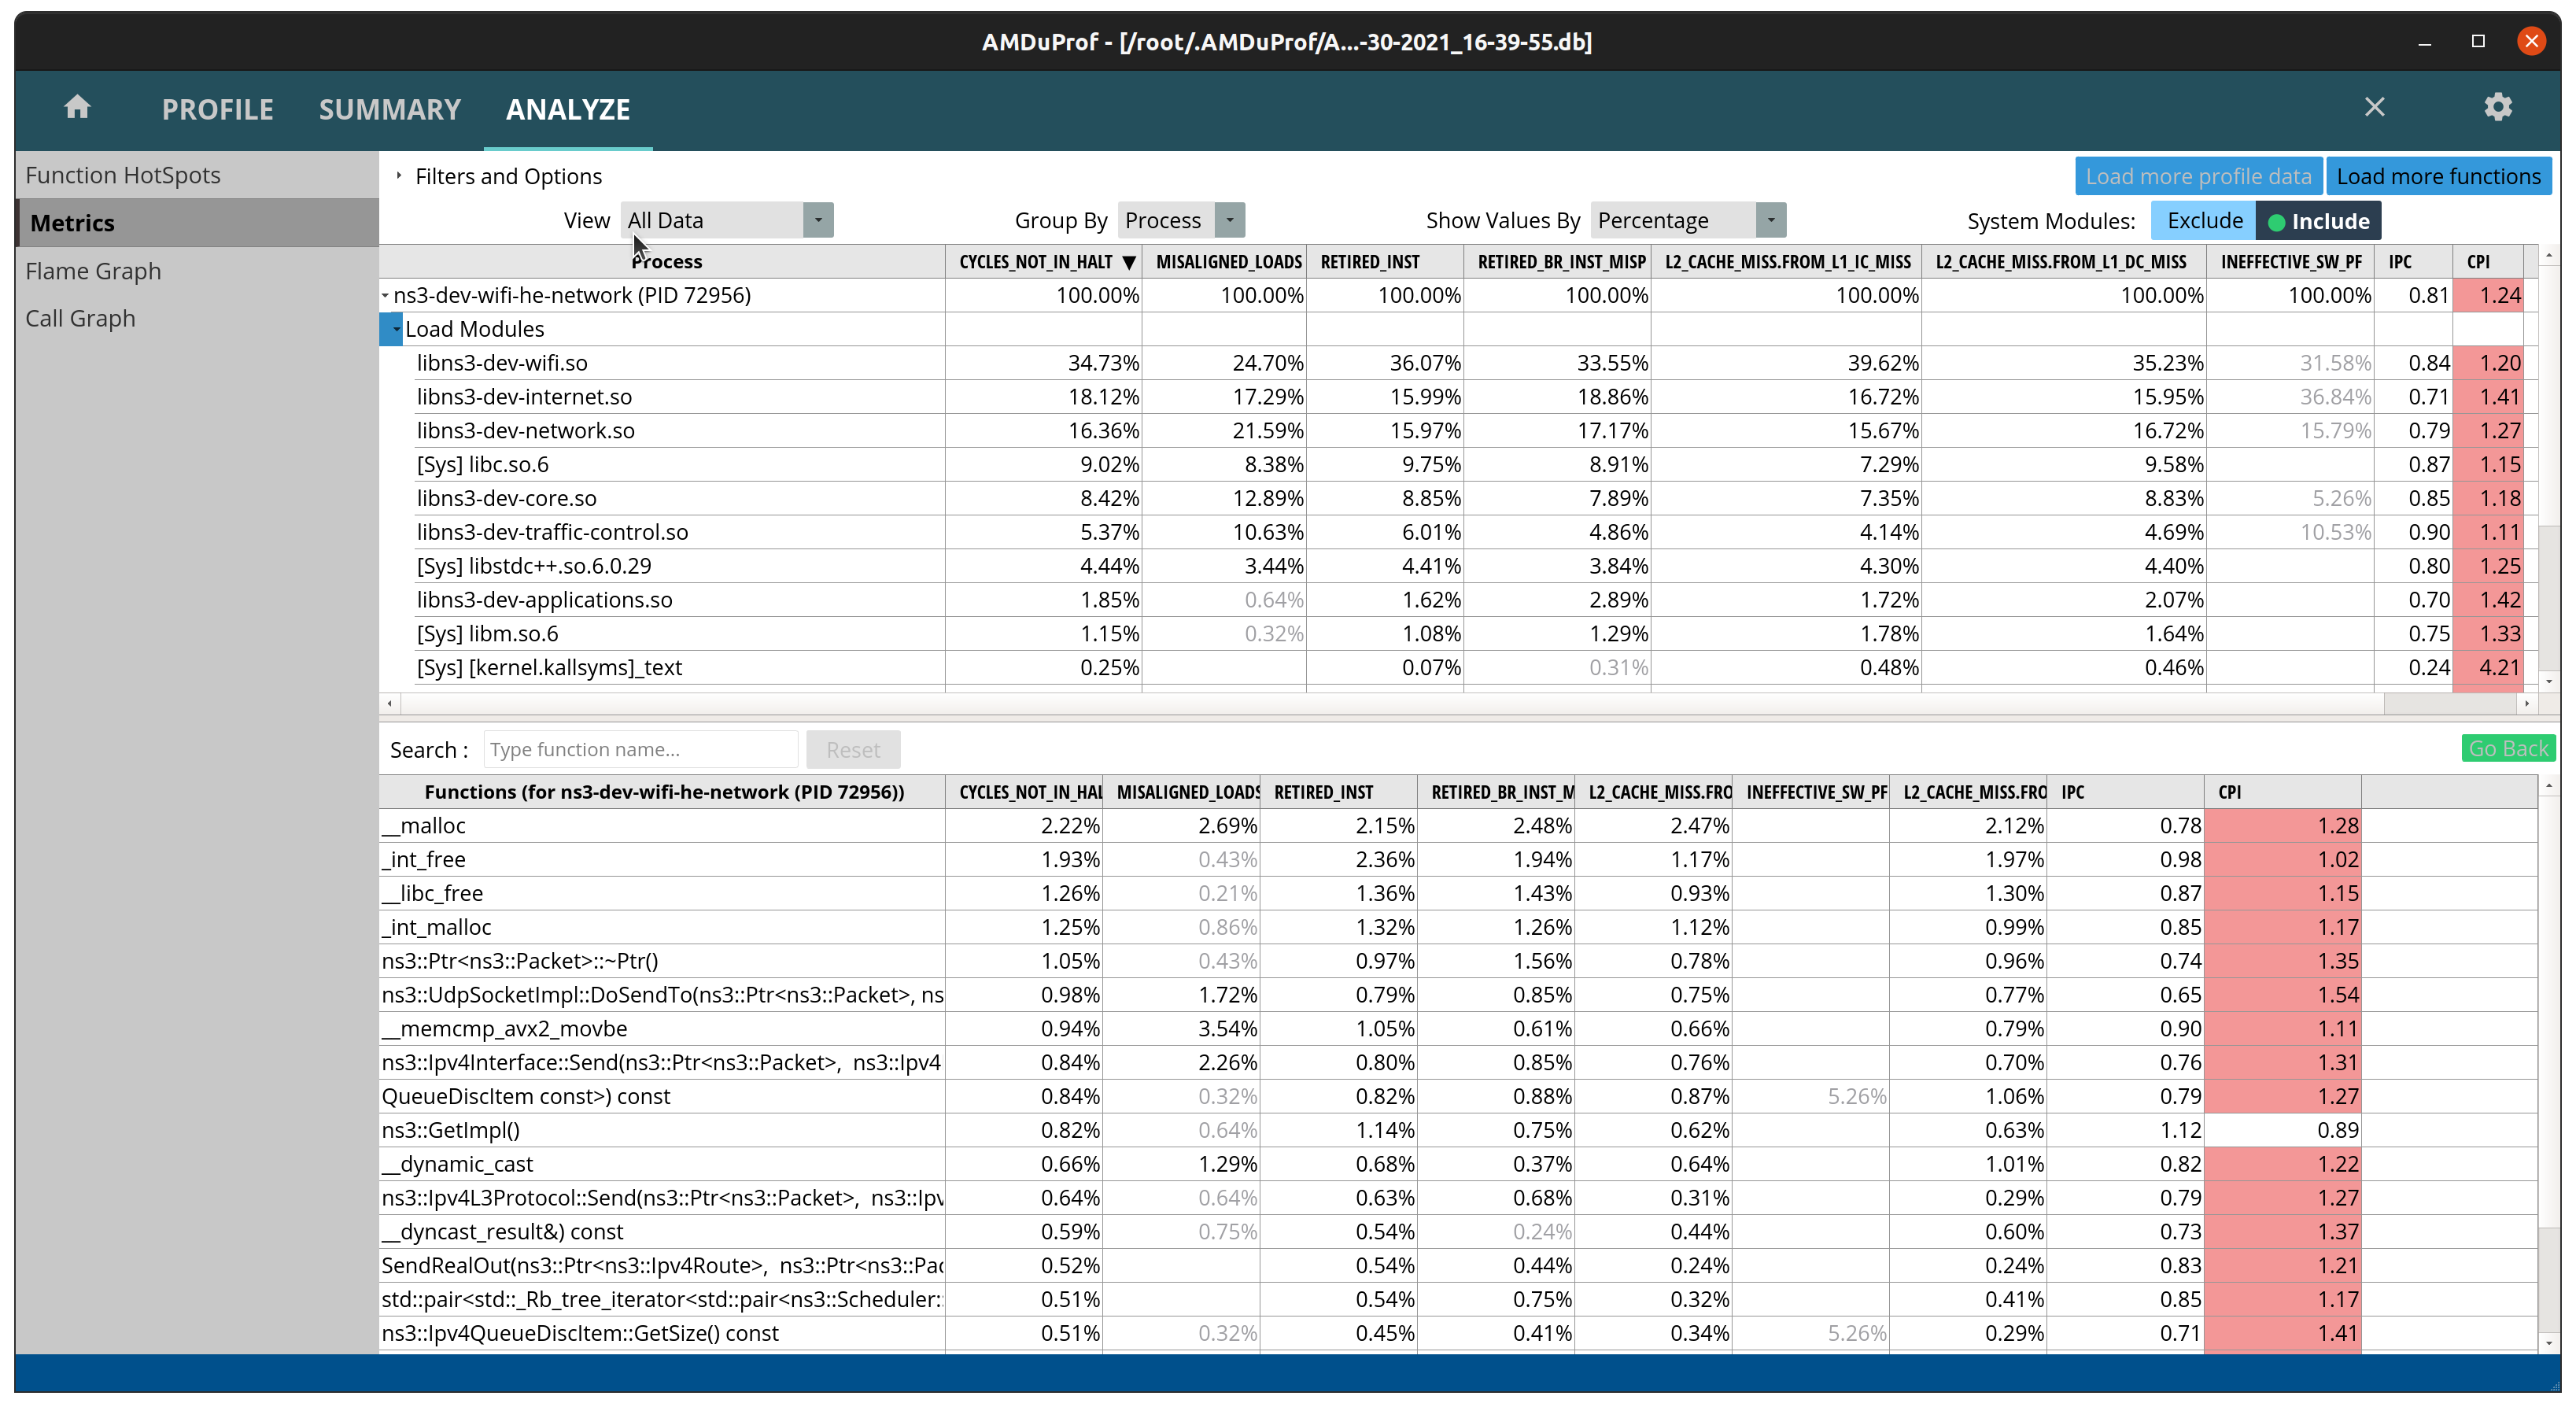Switch to the PROFILE tab
Viewport: 2576px width, 1407px height.
[217, 109]
